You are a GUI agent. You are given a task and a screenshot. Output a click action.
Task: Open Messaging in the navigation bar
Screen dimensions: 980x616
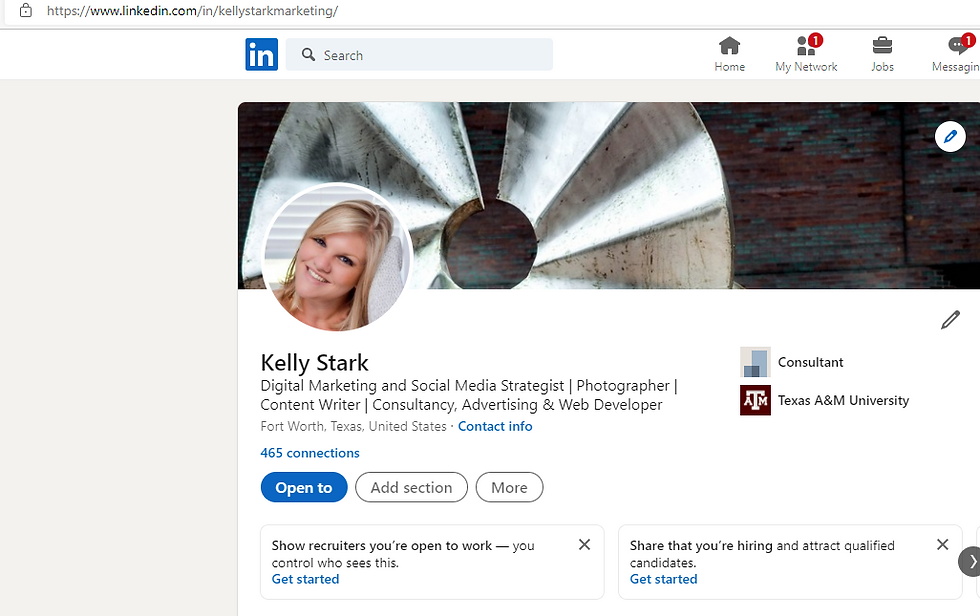956,54
